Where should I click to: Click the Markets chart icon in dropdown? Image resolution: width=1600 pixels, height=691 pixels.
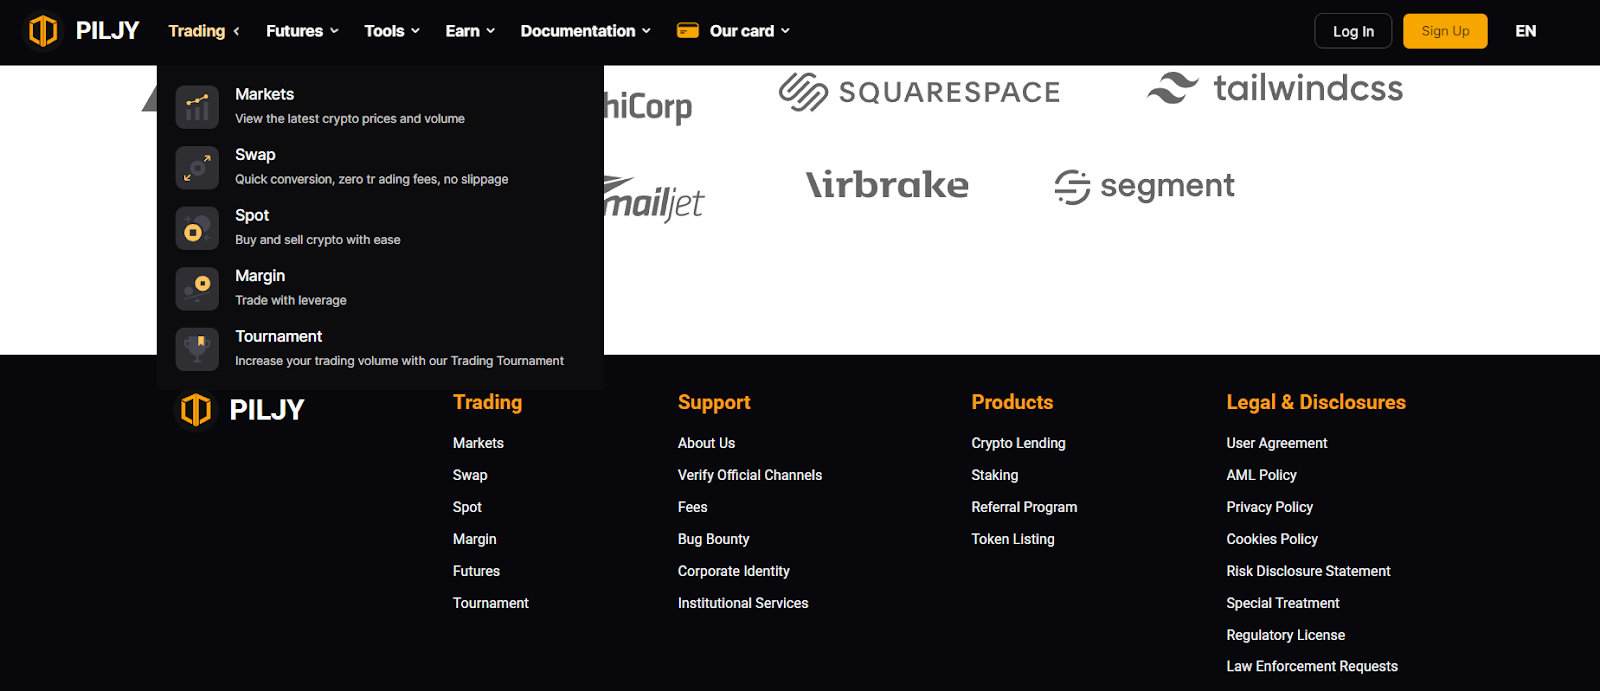pos(197,107)
